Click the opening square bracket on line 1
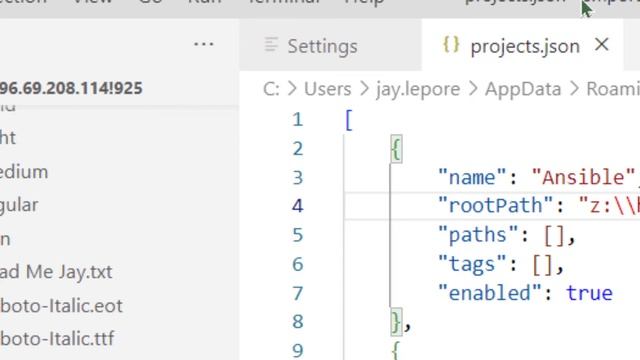640x360 pixels. click(x=349, y=120)
